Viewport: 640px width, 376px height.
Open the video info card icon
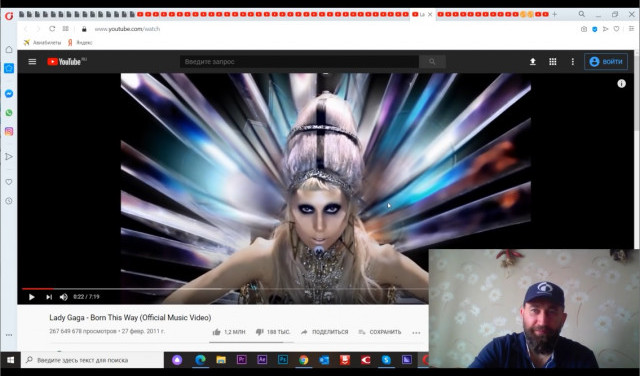click(x=621, y=84)
